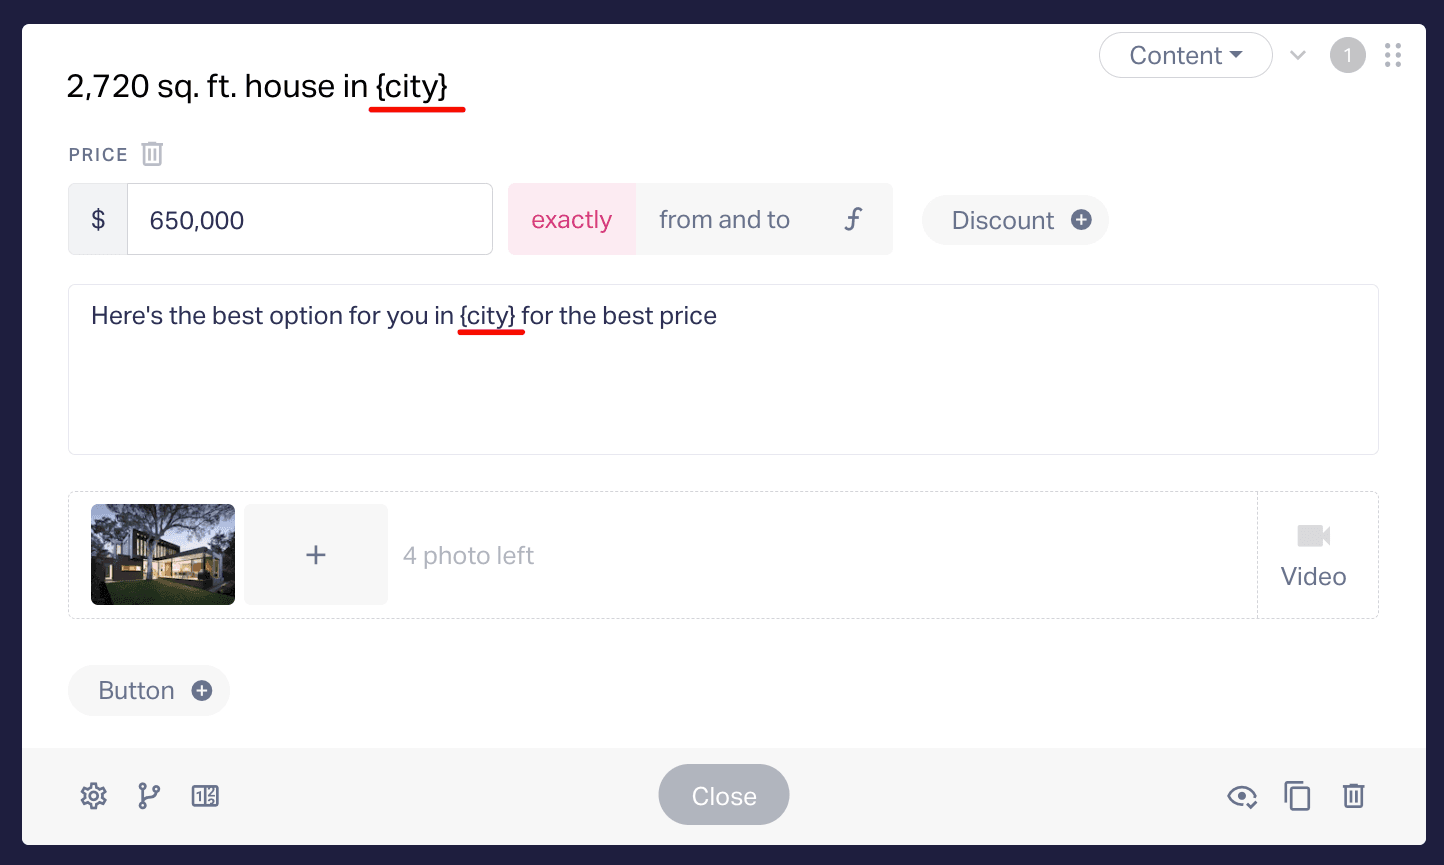The image size is (1444, 865).
Task: Click the price input field 650,000
Action: (x=310, y=219)
